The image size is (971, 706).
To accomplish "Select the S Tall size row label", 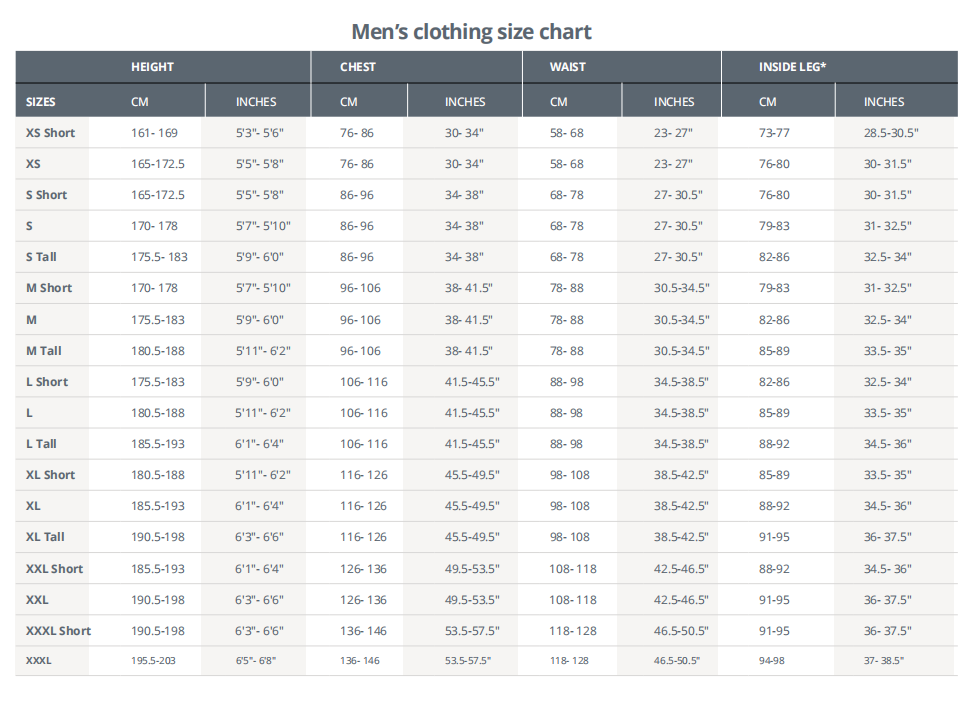I will 41,257.
